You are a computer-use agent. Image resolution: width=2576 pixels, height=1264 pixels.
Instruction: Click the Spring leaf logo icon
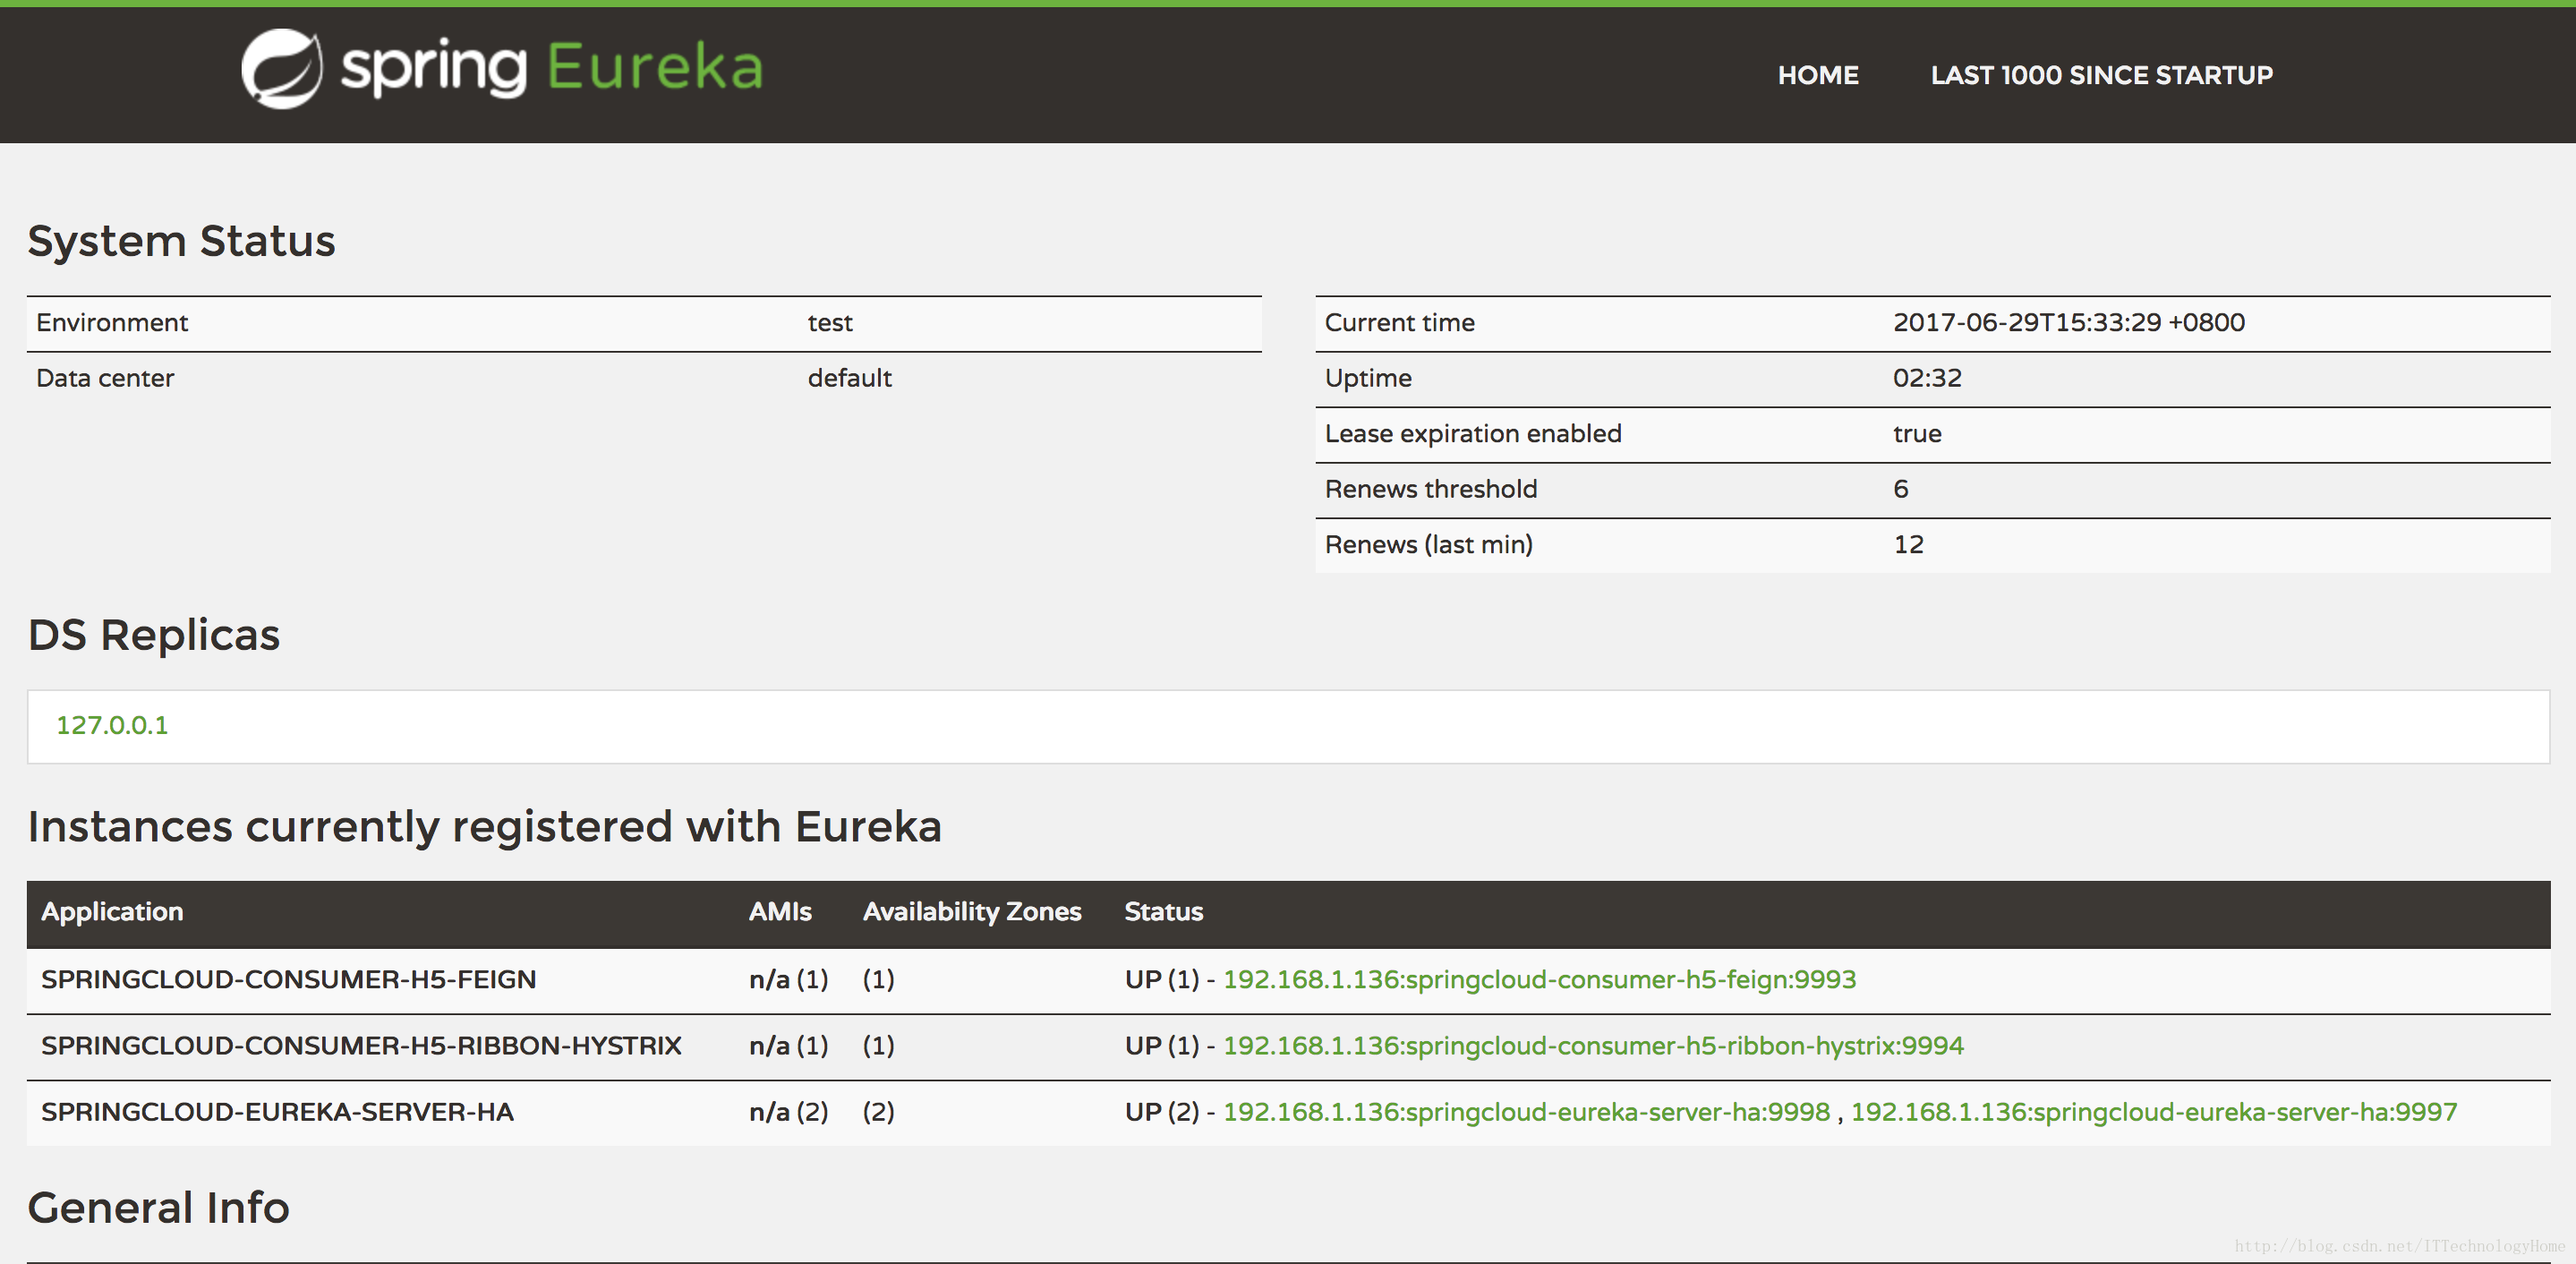[282, 69]
